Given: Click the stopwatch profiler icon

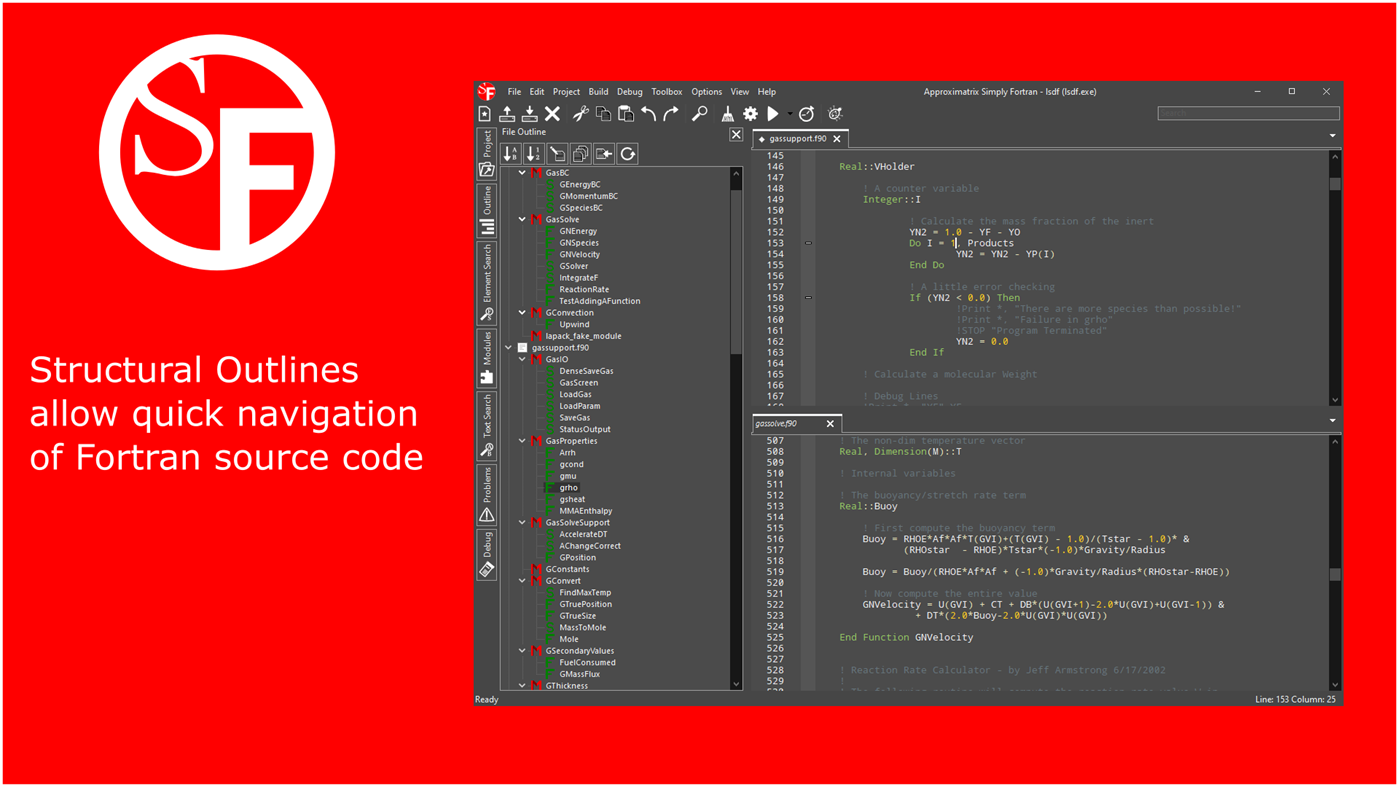Looking at the screenshot, I should pos(806,114).
